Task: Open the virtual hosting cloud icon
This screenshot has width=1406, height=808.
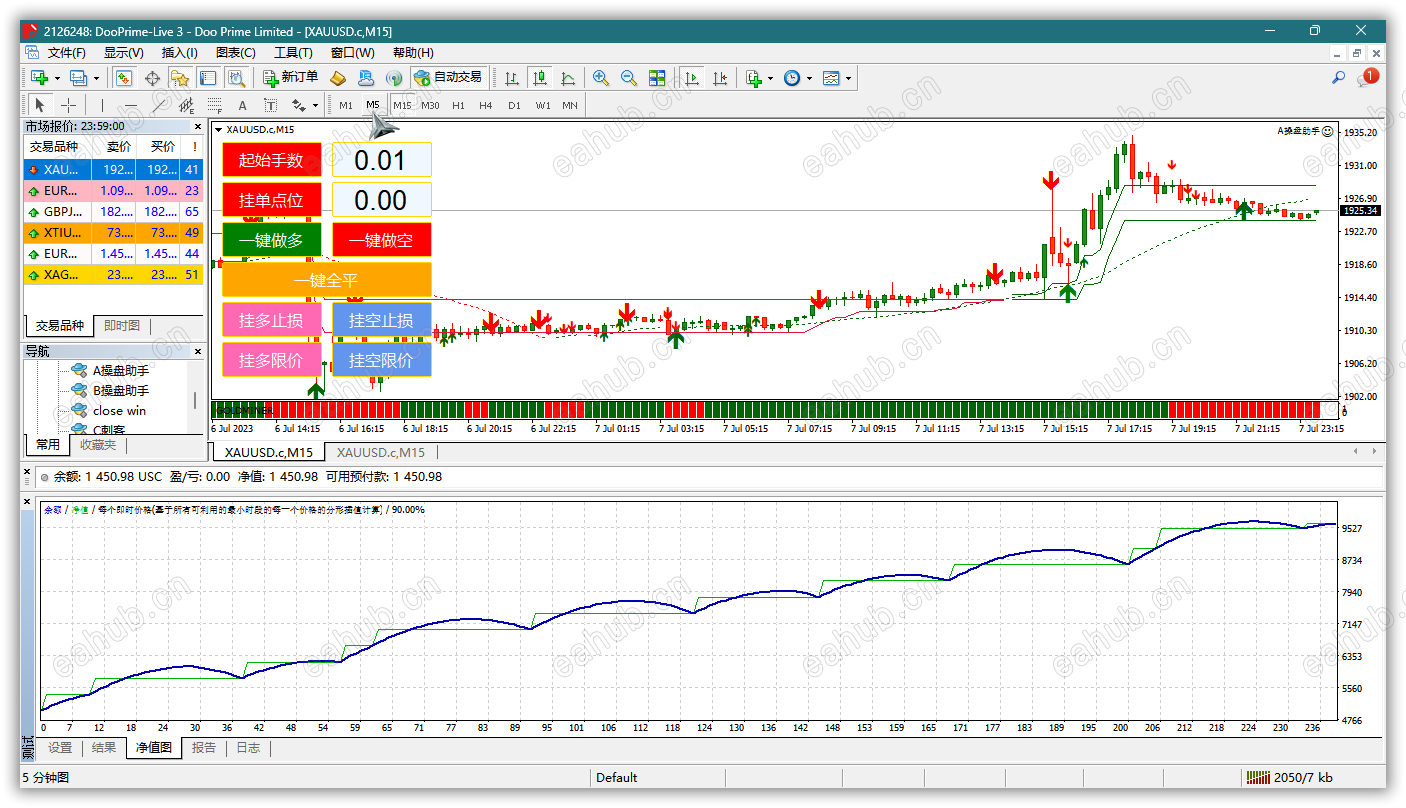Action: pyautogui.click(x=366, y=77)
